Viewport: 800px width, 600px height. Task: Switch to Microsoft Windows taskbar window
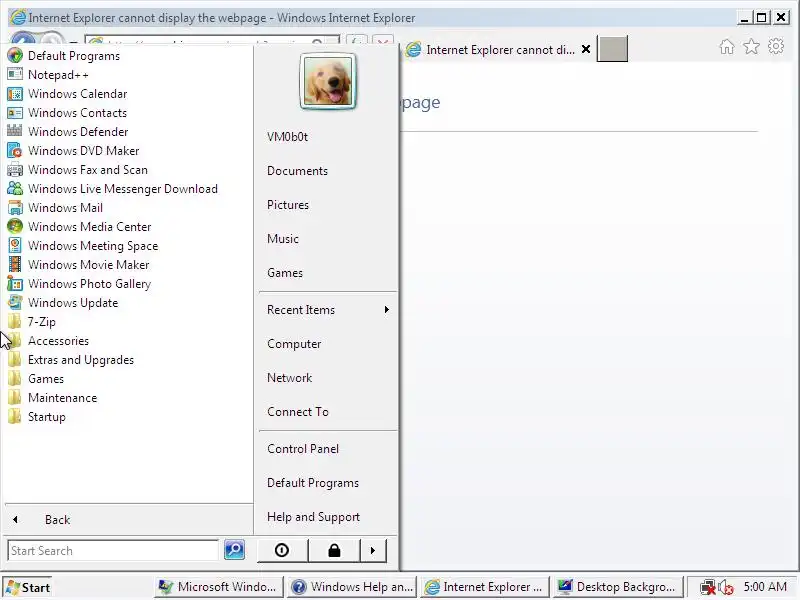click(x=218, y=587)
